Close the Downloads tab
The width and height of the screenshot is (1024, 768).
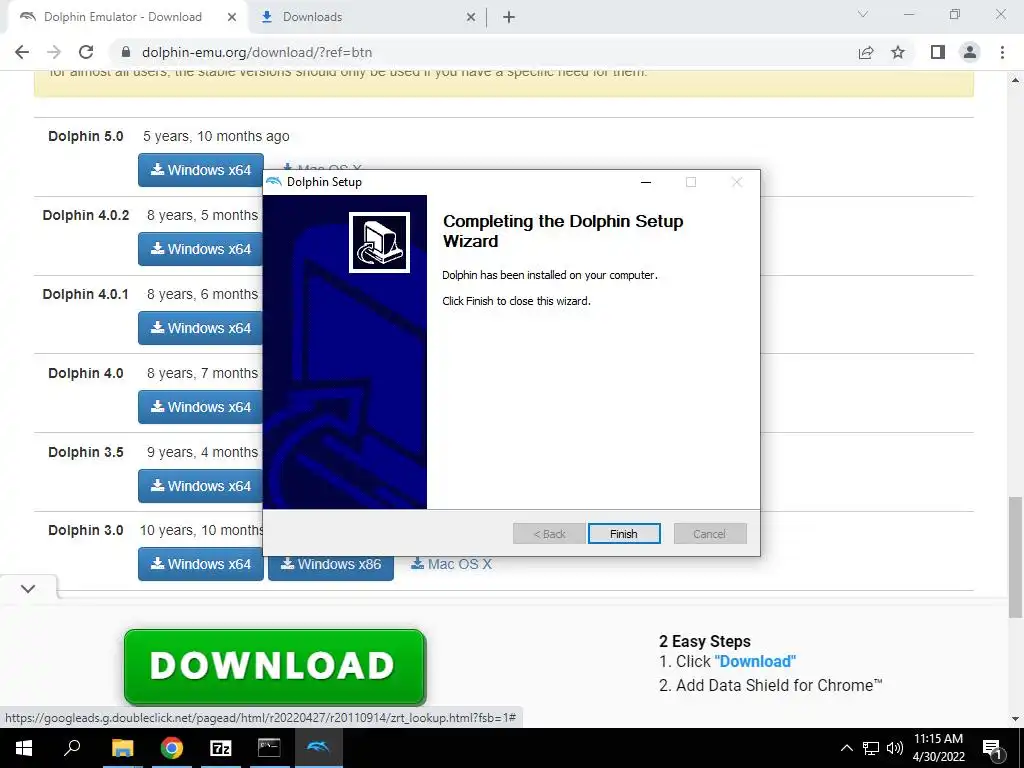point(471,17)
